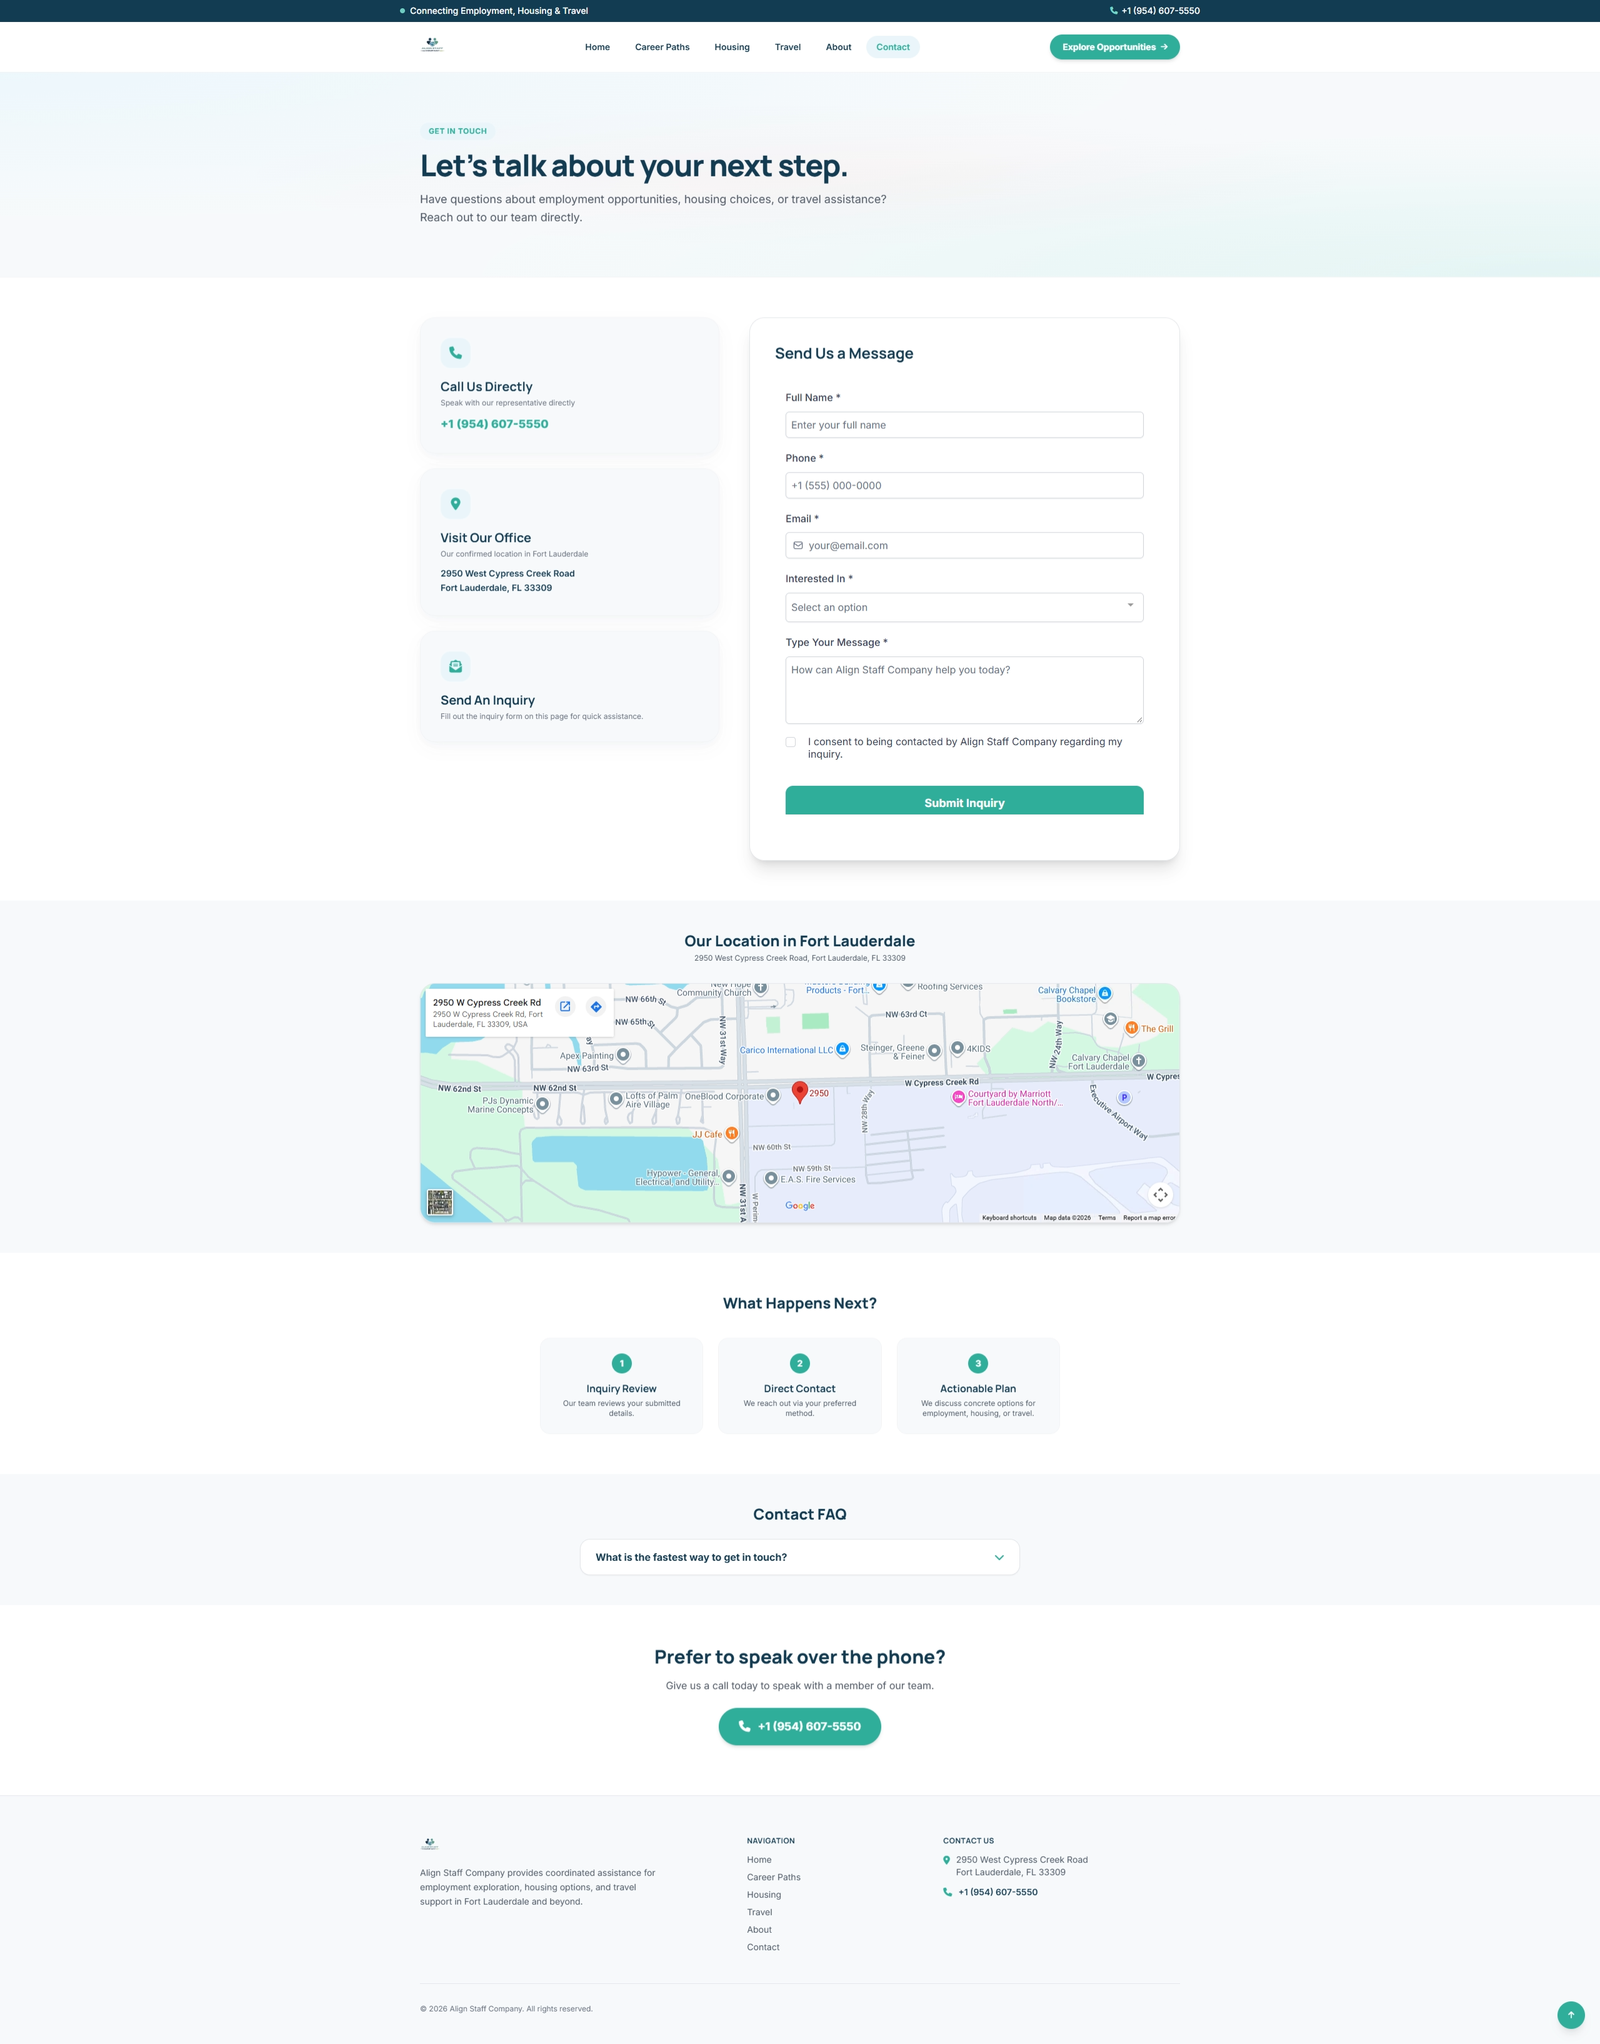Focus the Full Name input field
The height and width of the screenshot is (2044, 1600).
[x=964, y=425]
